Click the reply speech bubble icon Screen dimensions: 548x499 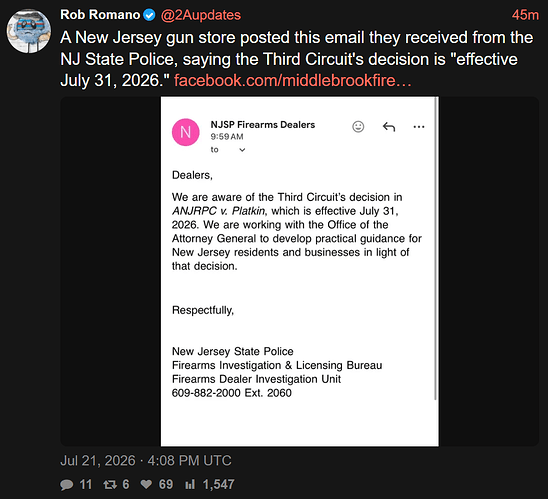tap(66, 485)
